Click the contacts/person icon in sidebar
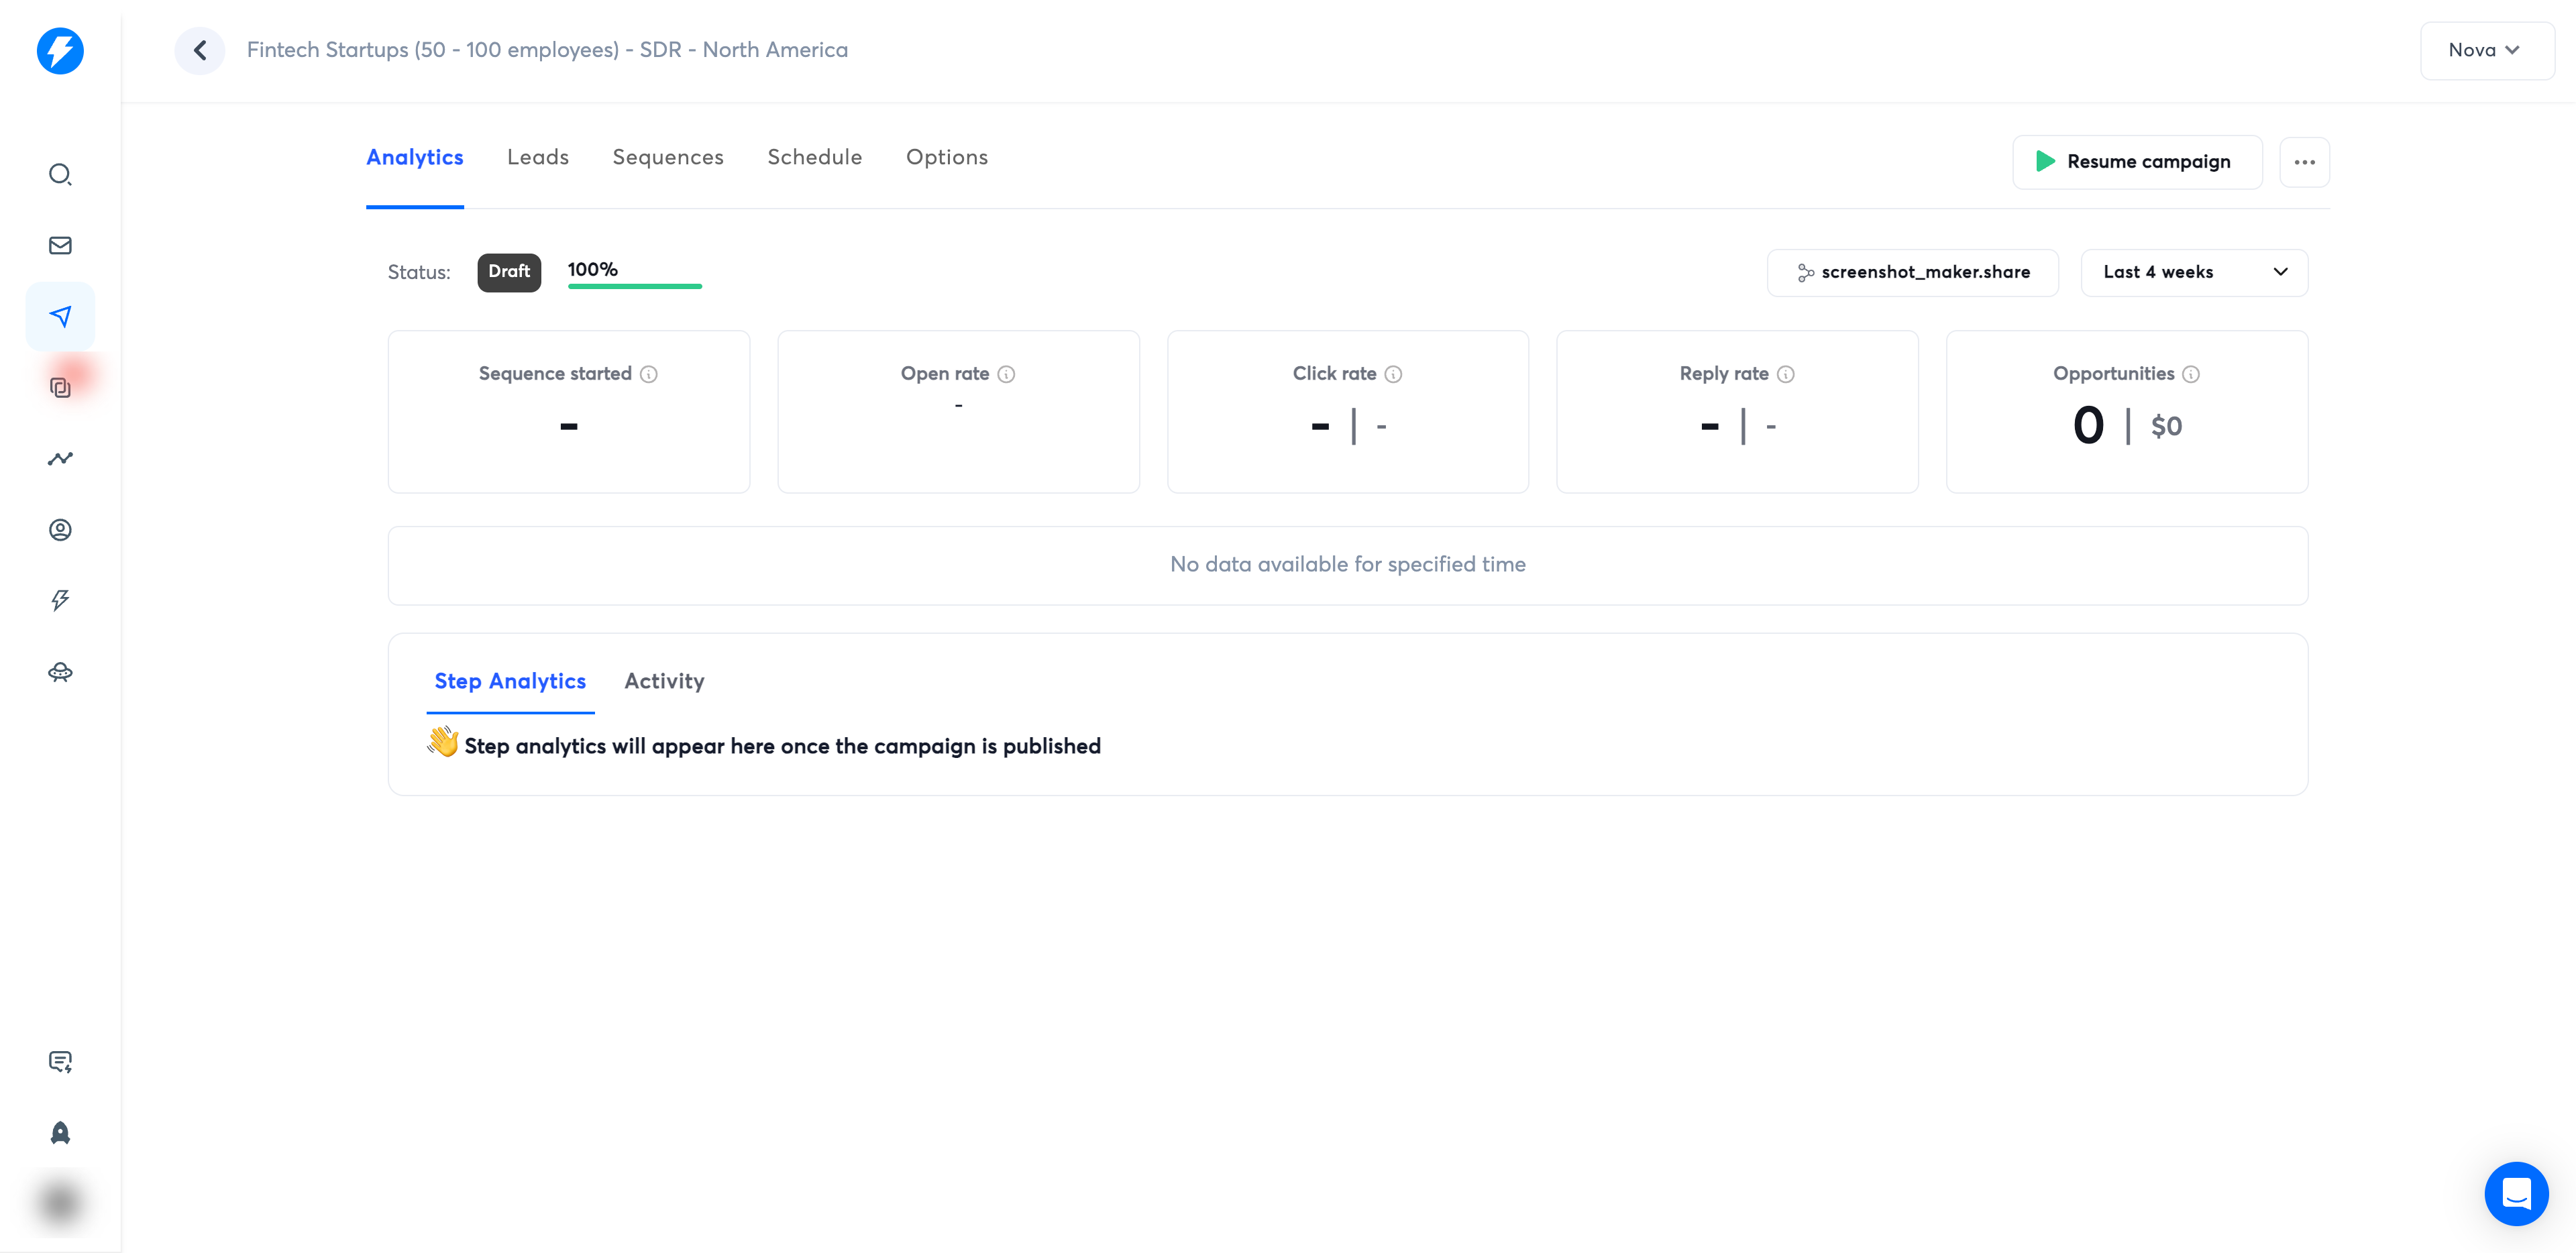 click(x=61, y=529)
